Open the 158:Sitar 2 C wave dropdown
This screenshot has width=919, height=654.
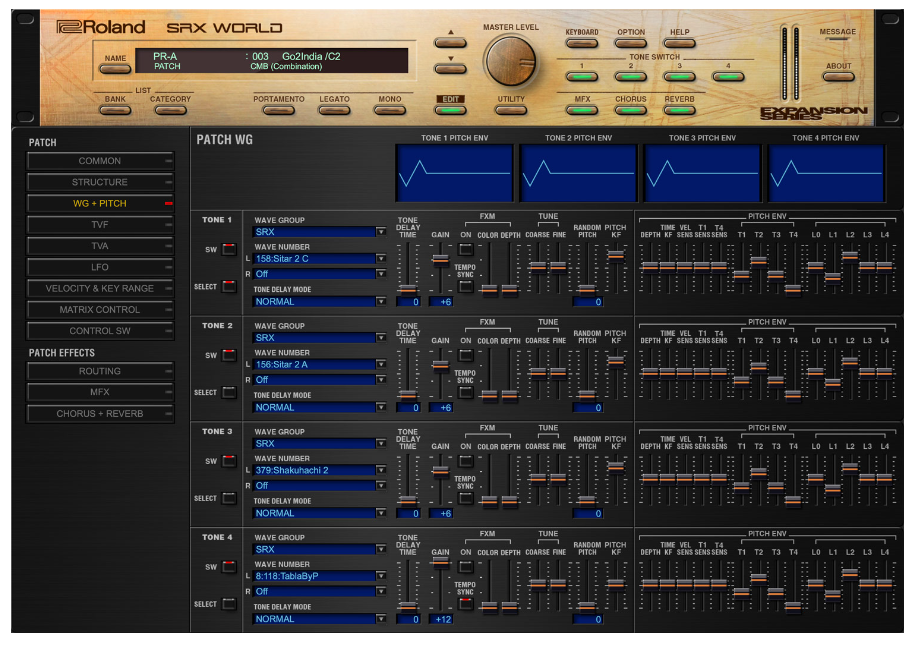(x=319, y=258)
